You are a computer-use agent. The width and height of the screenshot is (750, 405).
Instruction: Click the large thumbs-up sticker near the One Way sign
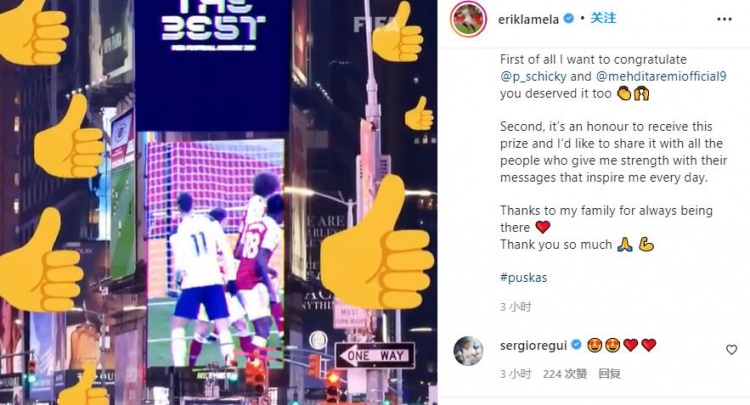tap(377, 242)
